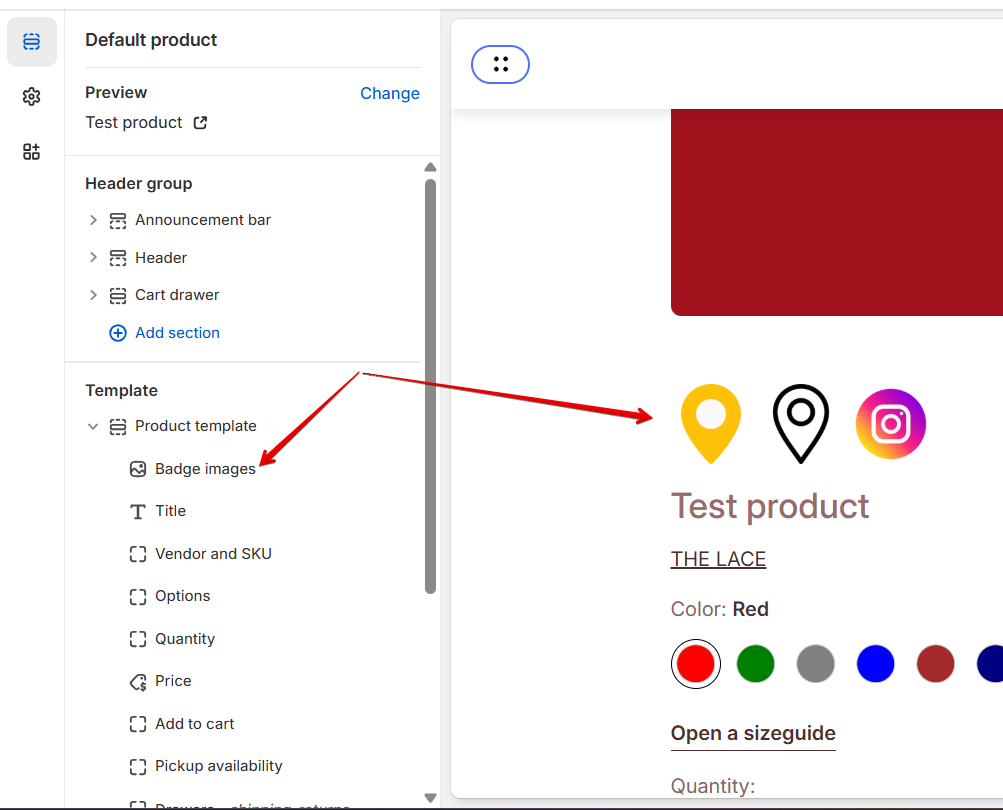The height and width of the screenshot is (810, 1003).
Task: Open the Add to cart block
Action: (194, 724)
